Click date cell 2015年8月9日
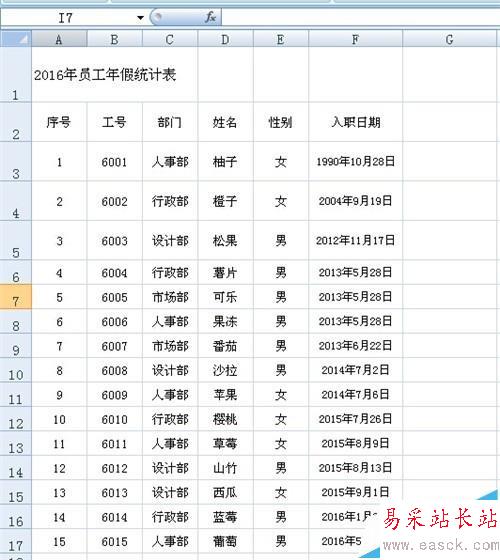The image size is (500, 560). 355,443
